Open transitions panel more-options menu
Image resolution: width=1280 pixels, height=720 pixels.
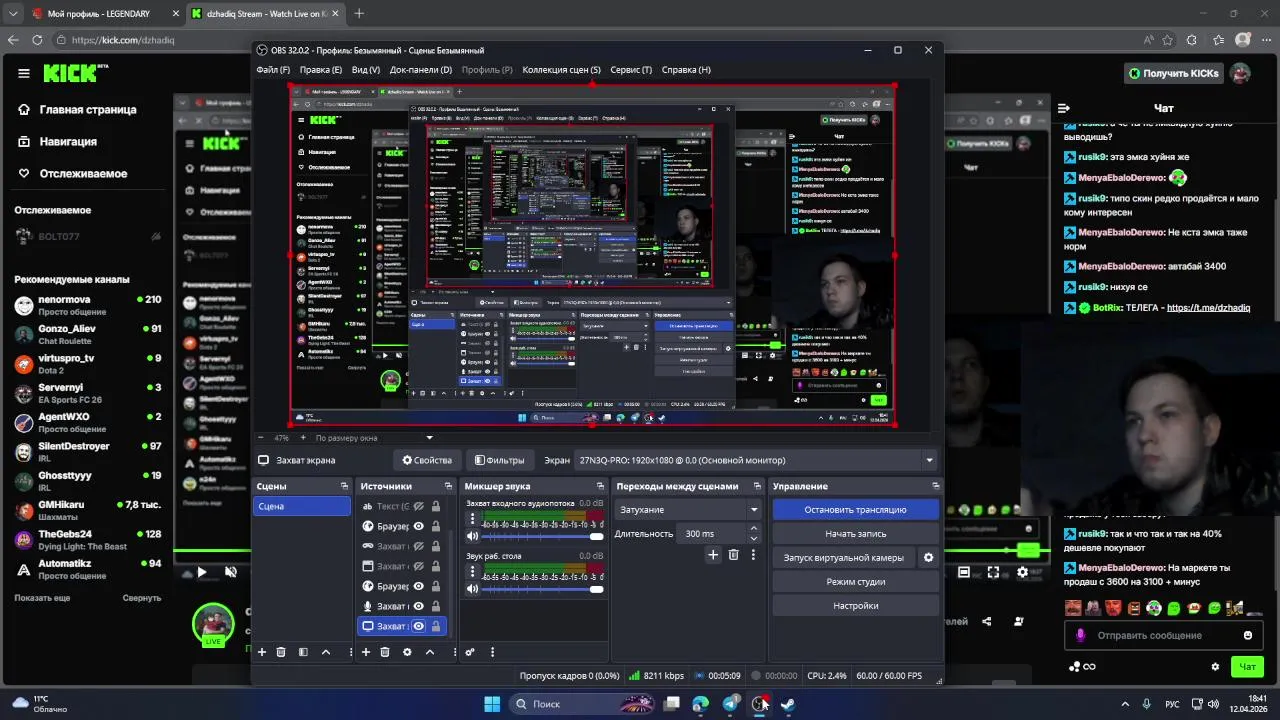click(753, 555)
